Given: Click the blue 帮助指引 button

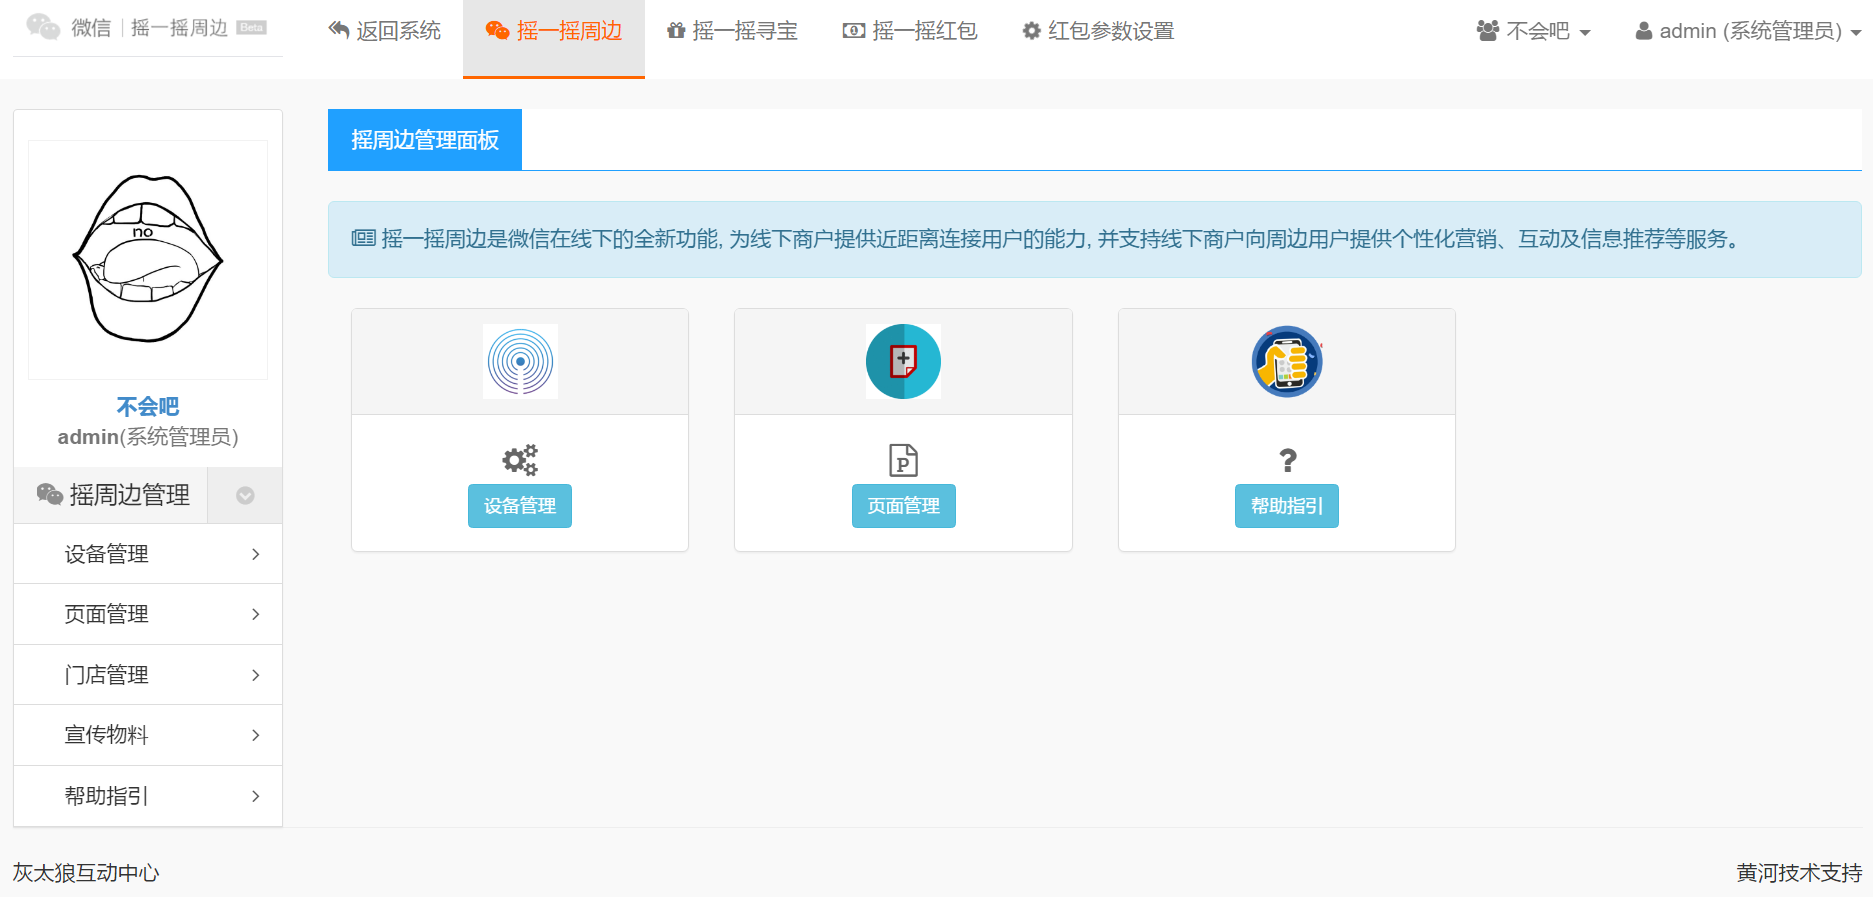Looking at the screenshot, I should pyautogui.click(x=1287, y=506).
